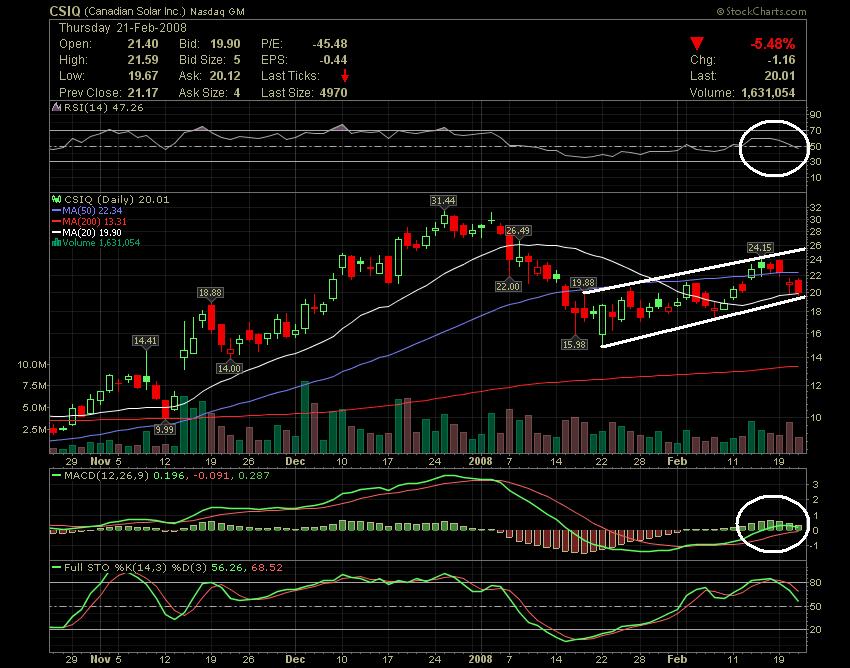Click the 7.5M volume axis label
The image size is (850, 668).
point(34,386)
